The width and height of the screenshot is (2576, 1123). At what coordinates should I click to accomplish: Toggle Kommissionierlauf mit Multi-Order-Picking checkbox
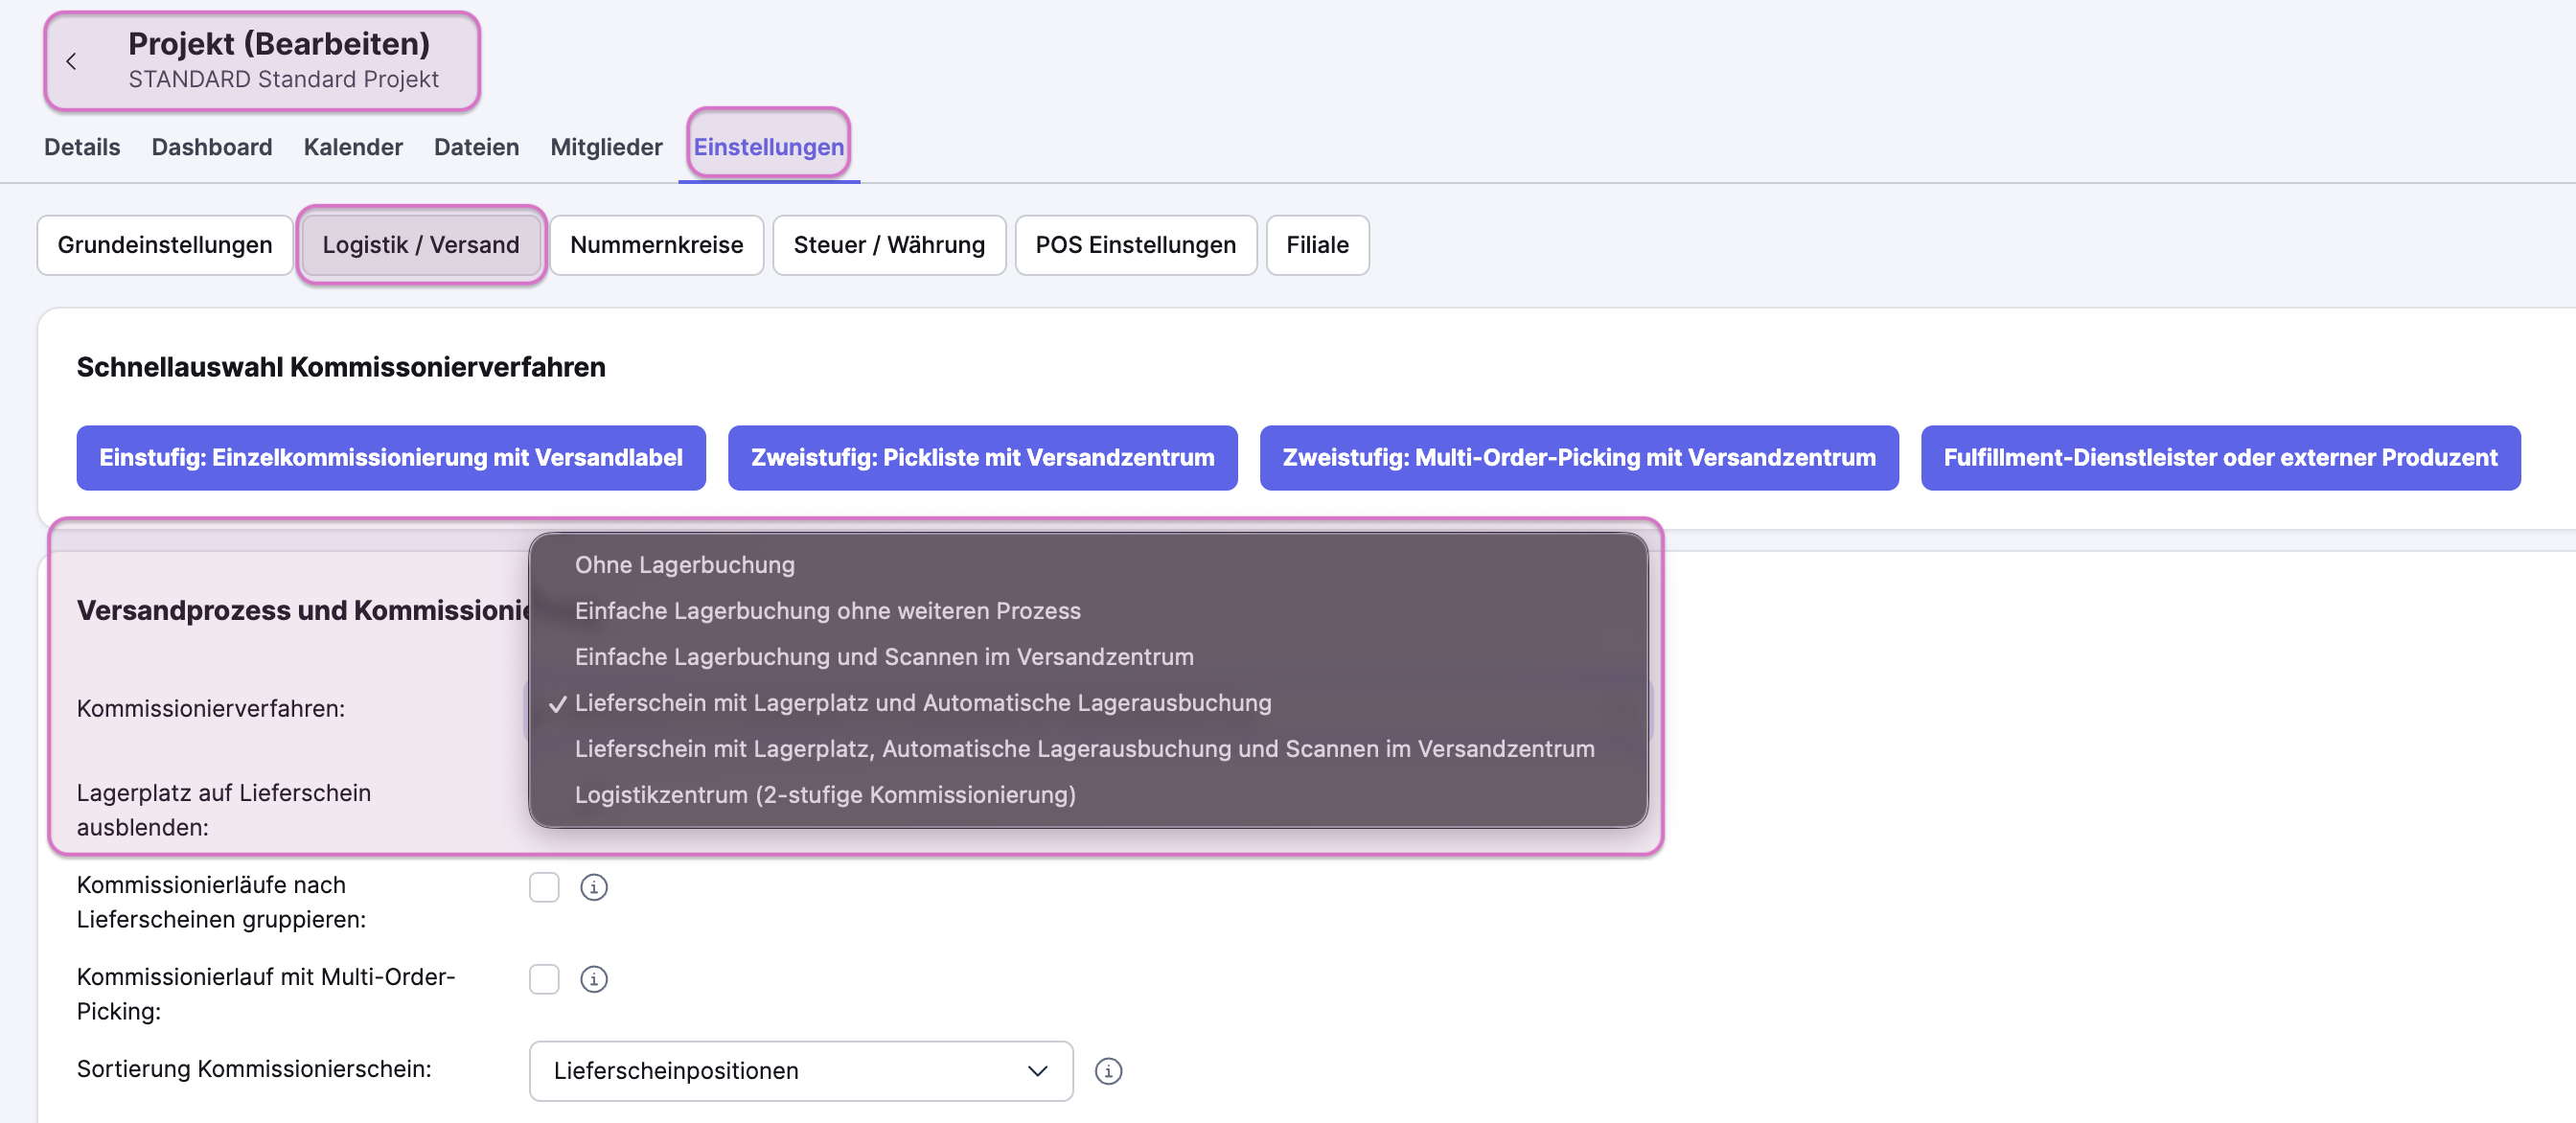point(544,979)
